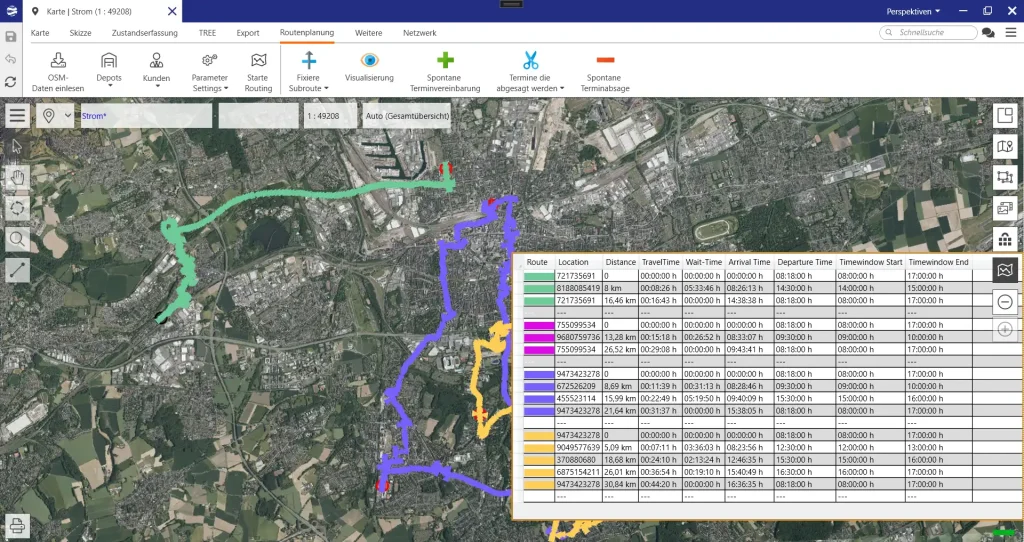The image size is (1024, 542).
Task: Select the magnifier zoom tool
Action: [18, 239]
